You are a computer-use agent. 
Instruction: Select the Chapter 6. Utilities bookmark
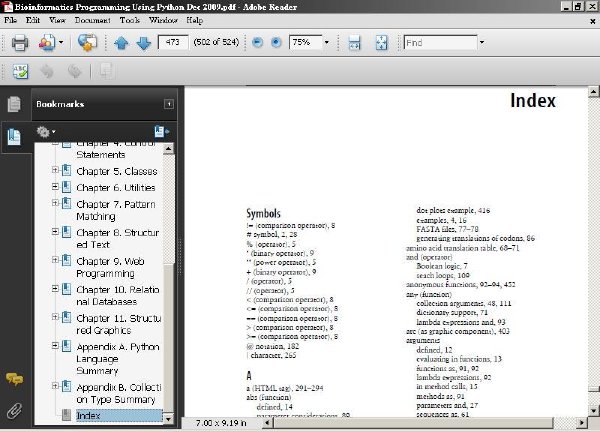point(116,188)
